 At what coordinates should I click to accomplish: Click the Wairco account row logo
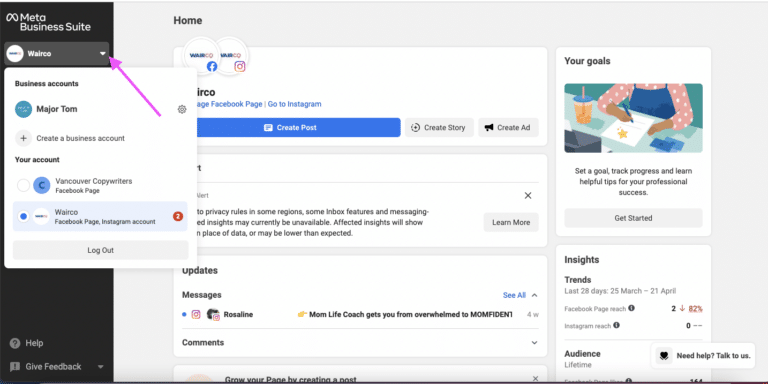click(42, 216)
